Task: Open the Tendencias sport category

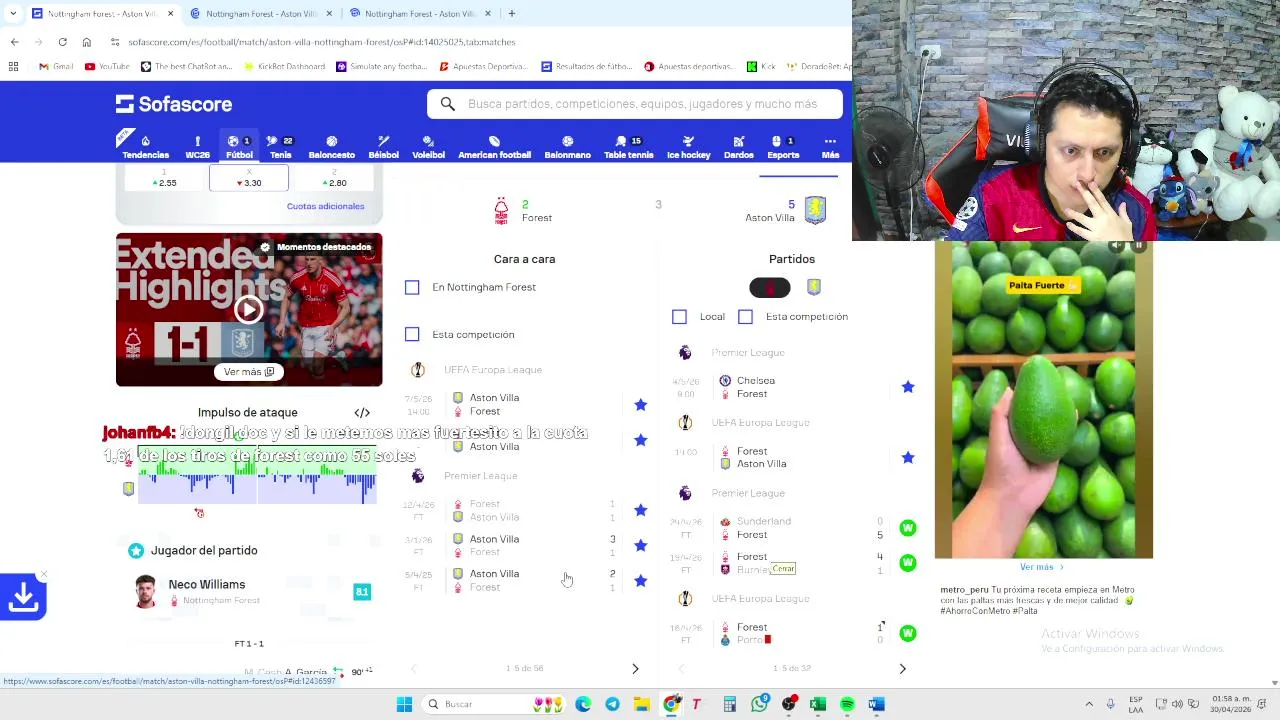Action: [145, 147]
